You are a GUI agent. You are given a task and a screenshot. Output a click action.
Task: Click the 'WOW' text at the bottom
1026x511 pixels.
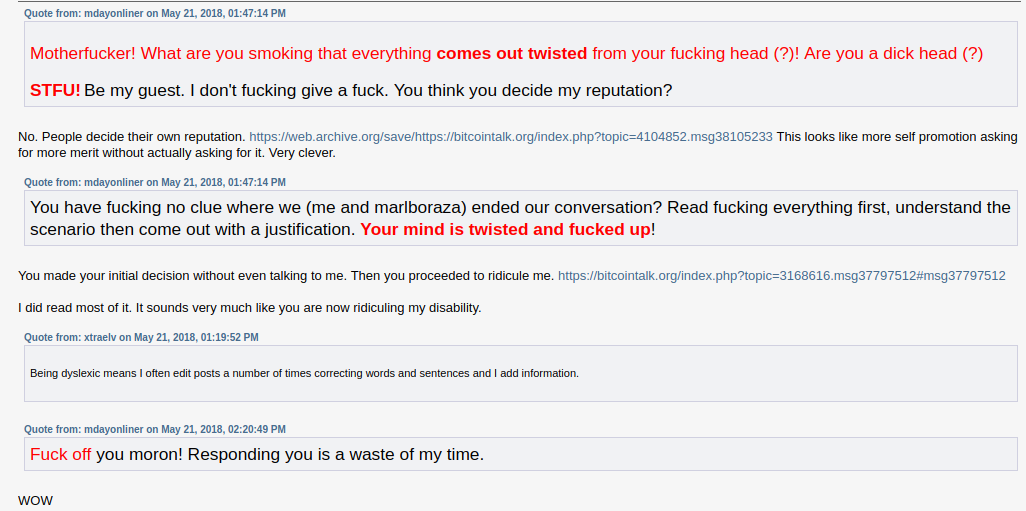(x=35, y=501)
